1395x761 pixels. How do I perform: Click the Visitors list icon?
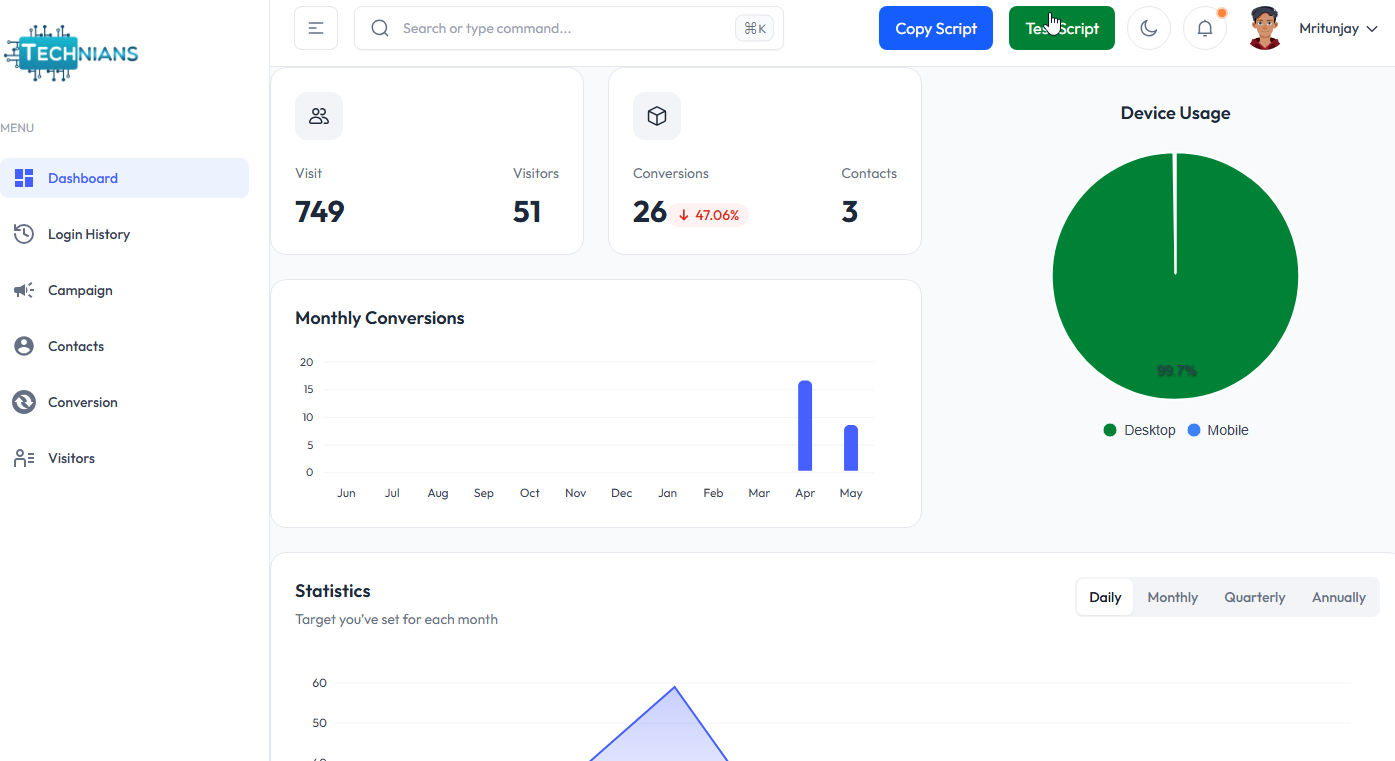24,458
